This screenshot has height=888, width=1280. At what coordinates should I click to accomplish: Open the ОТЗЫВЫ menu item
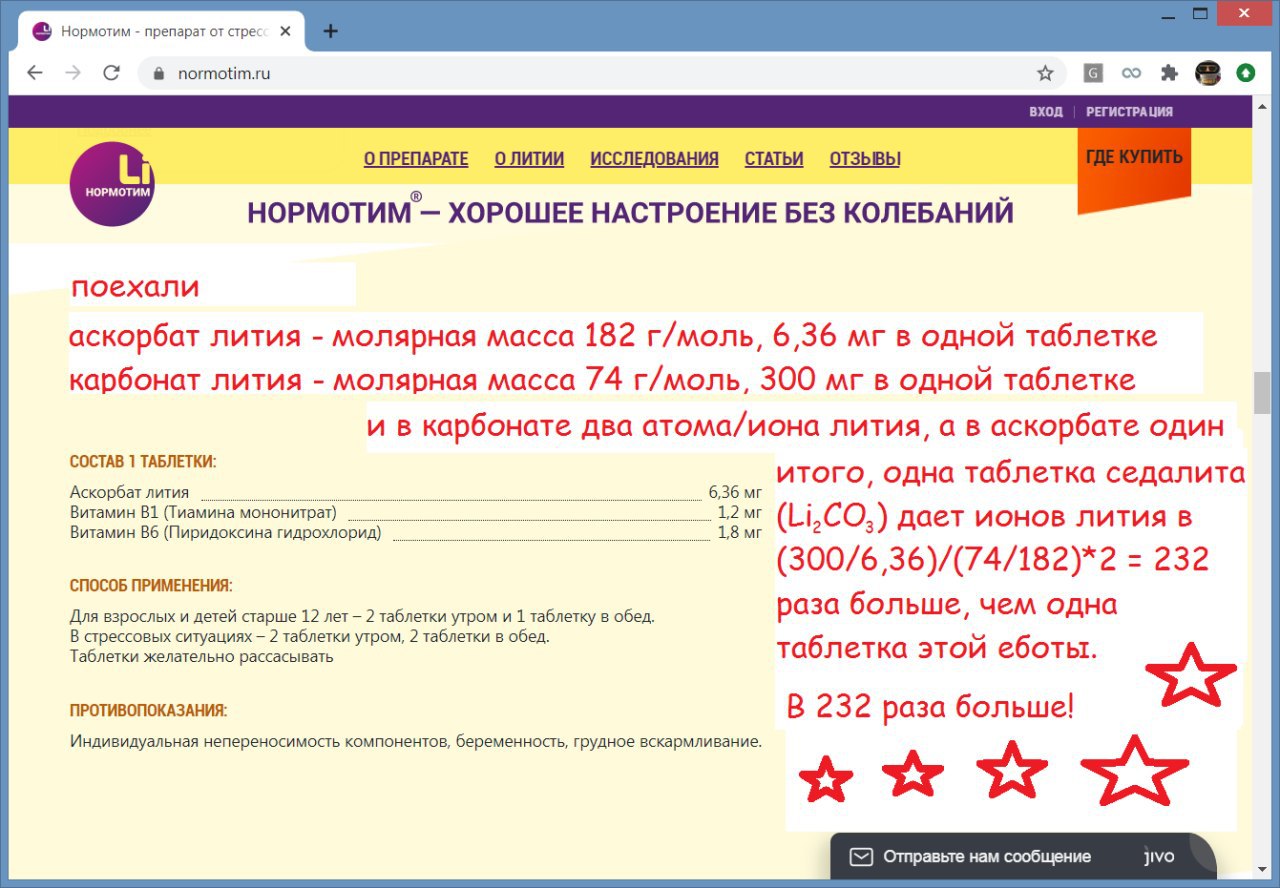click(x=865, y=159)
